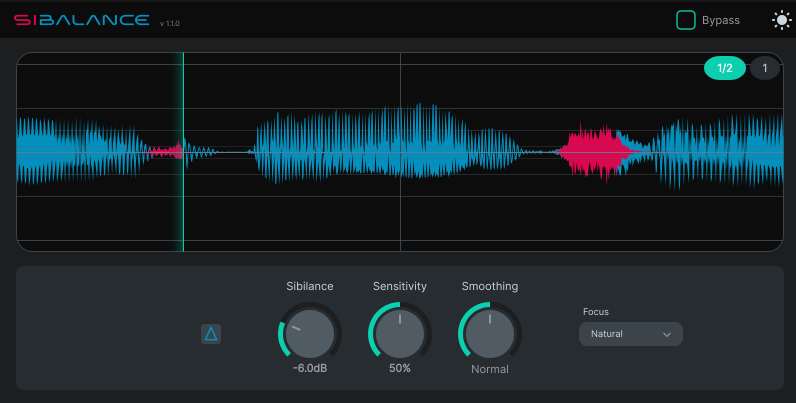This screenshot has height=403, width=796.
Task: Click the teal playhead line in waveform
Action: (x=183, y=152)
